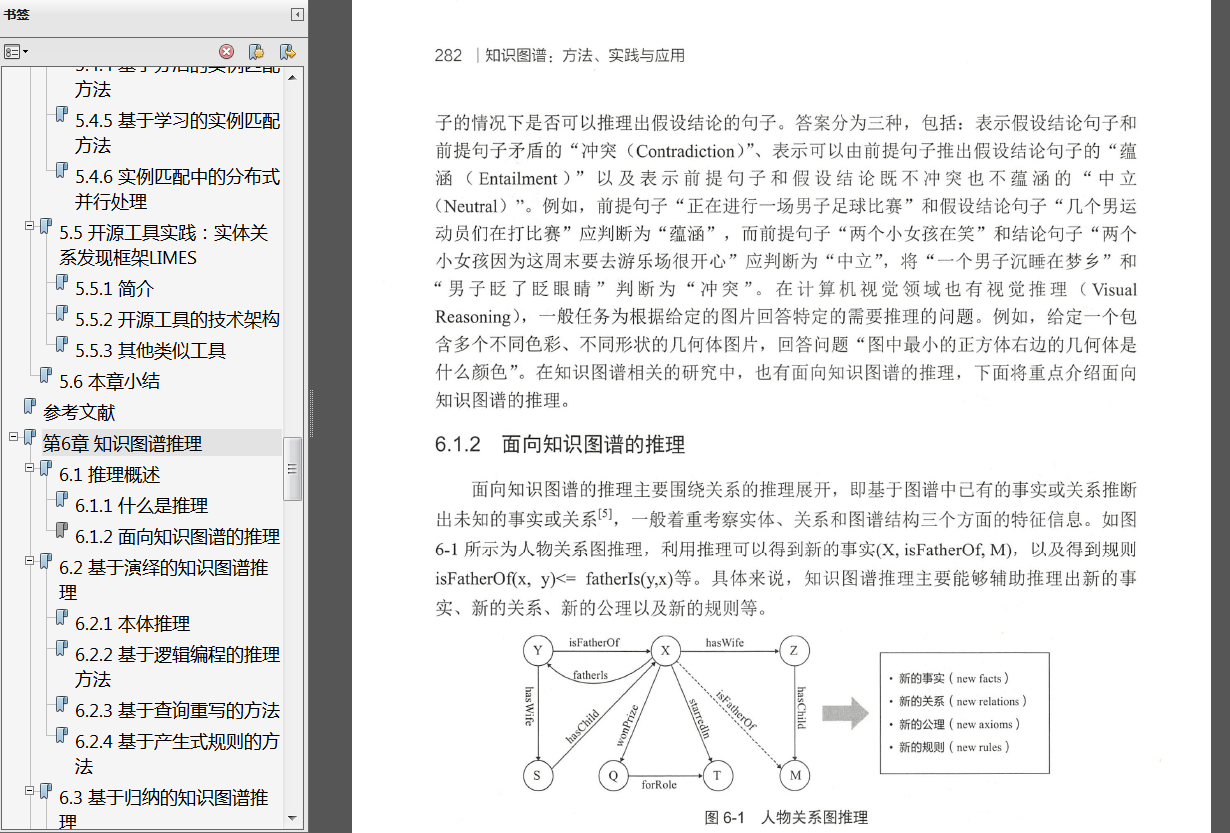Open bookmark 6.2.3 基于查询重写的方法
The image size is (1230, 833).
[178, 710]
